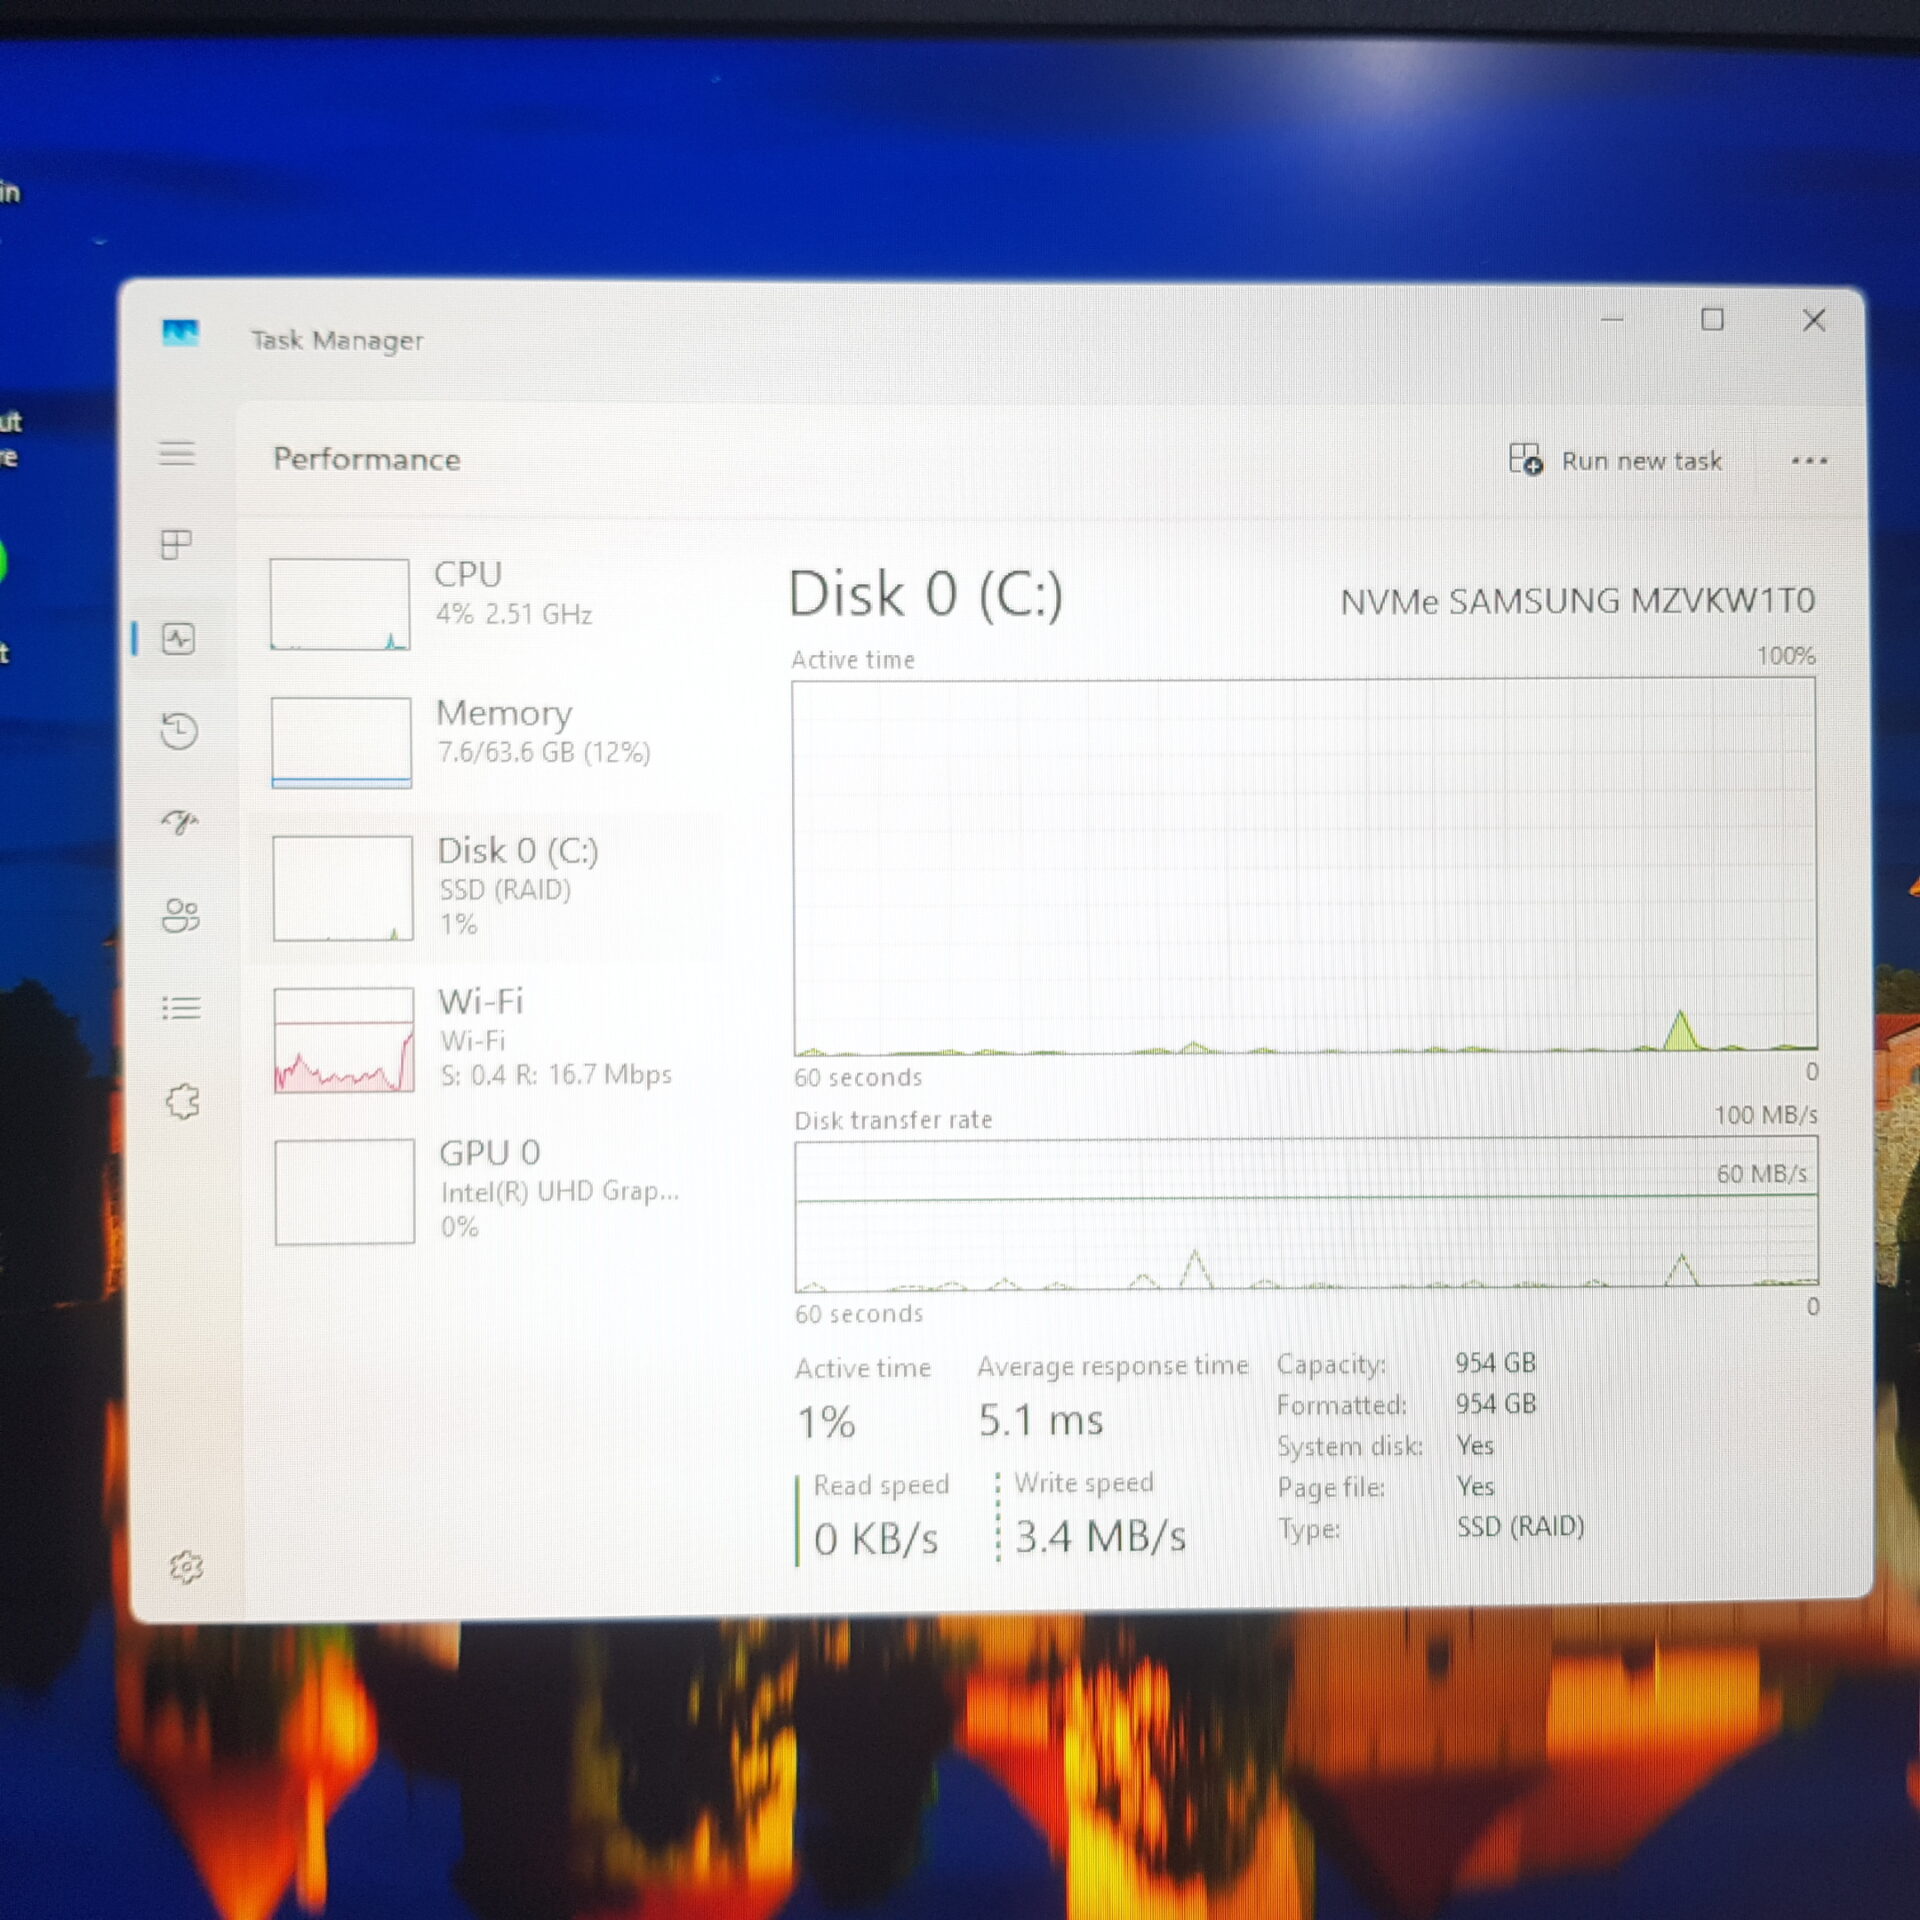
Task: Open the Services page puzzle icon
Action: click(183, 1102)
